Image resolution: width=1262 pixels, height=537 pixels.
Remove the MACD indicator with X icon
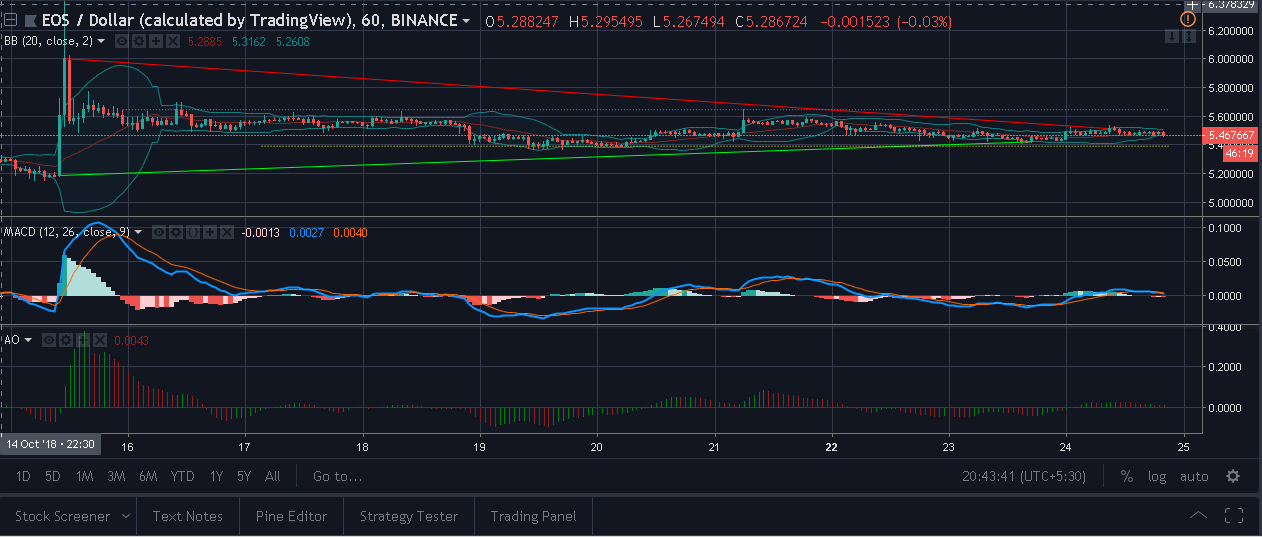coord(227,232)
